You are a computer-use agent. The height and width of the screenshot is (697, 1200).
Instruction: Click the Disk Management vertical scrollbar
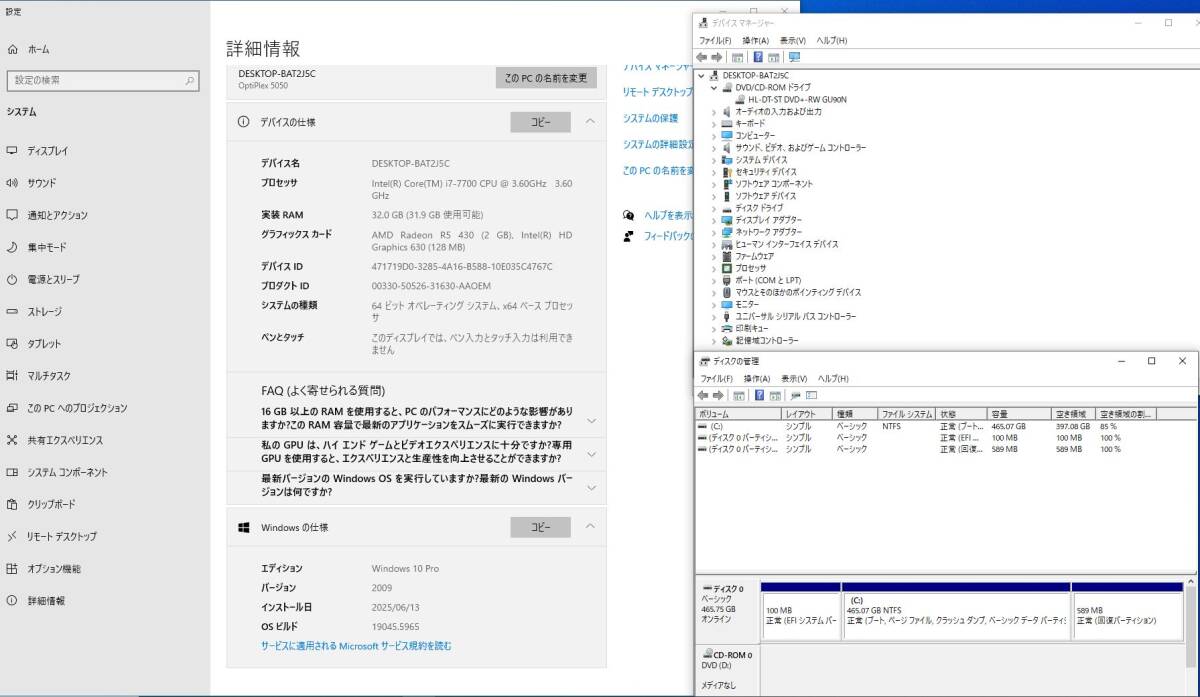(x=1189, y=635)
